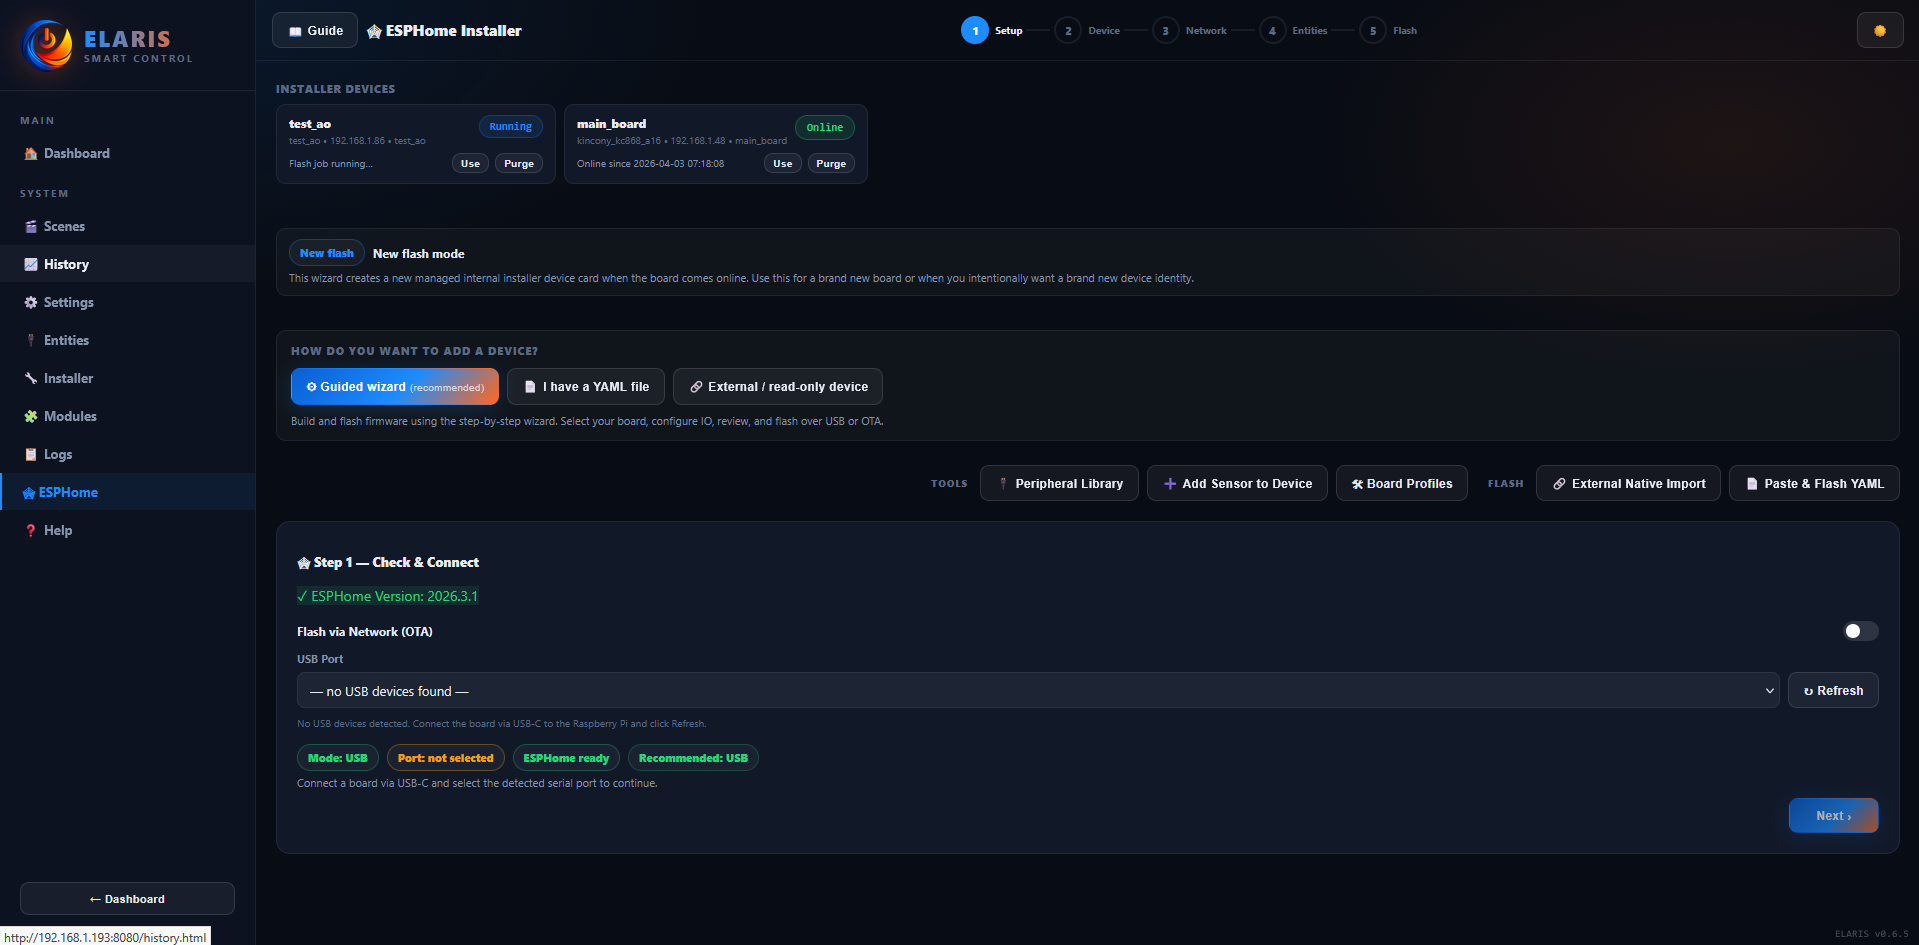Click the Elaris flame logo
1919x945 pixels.
coord(48,45)
